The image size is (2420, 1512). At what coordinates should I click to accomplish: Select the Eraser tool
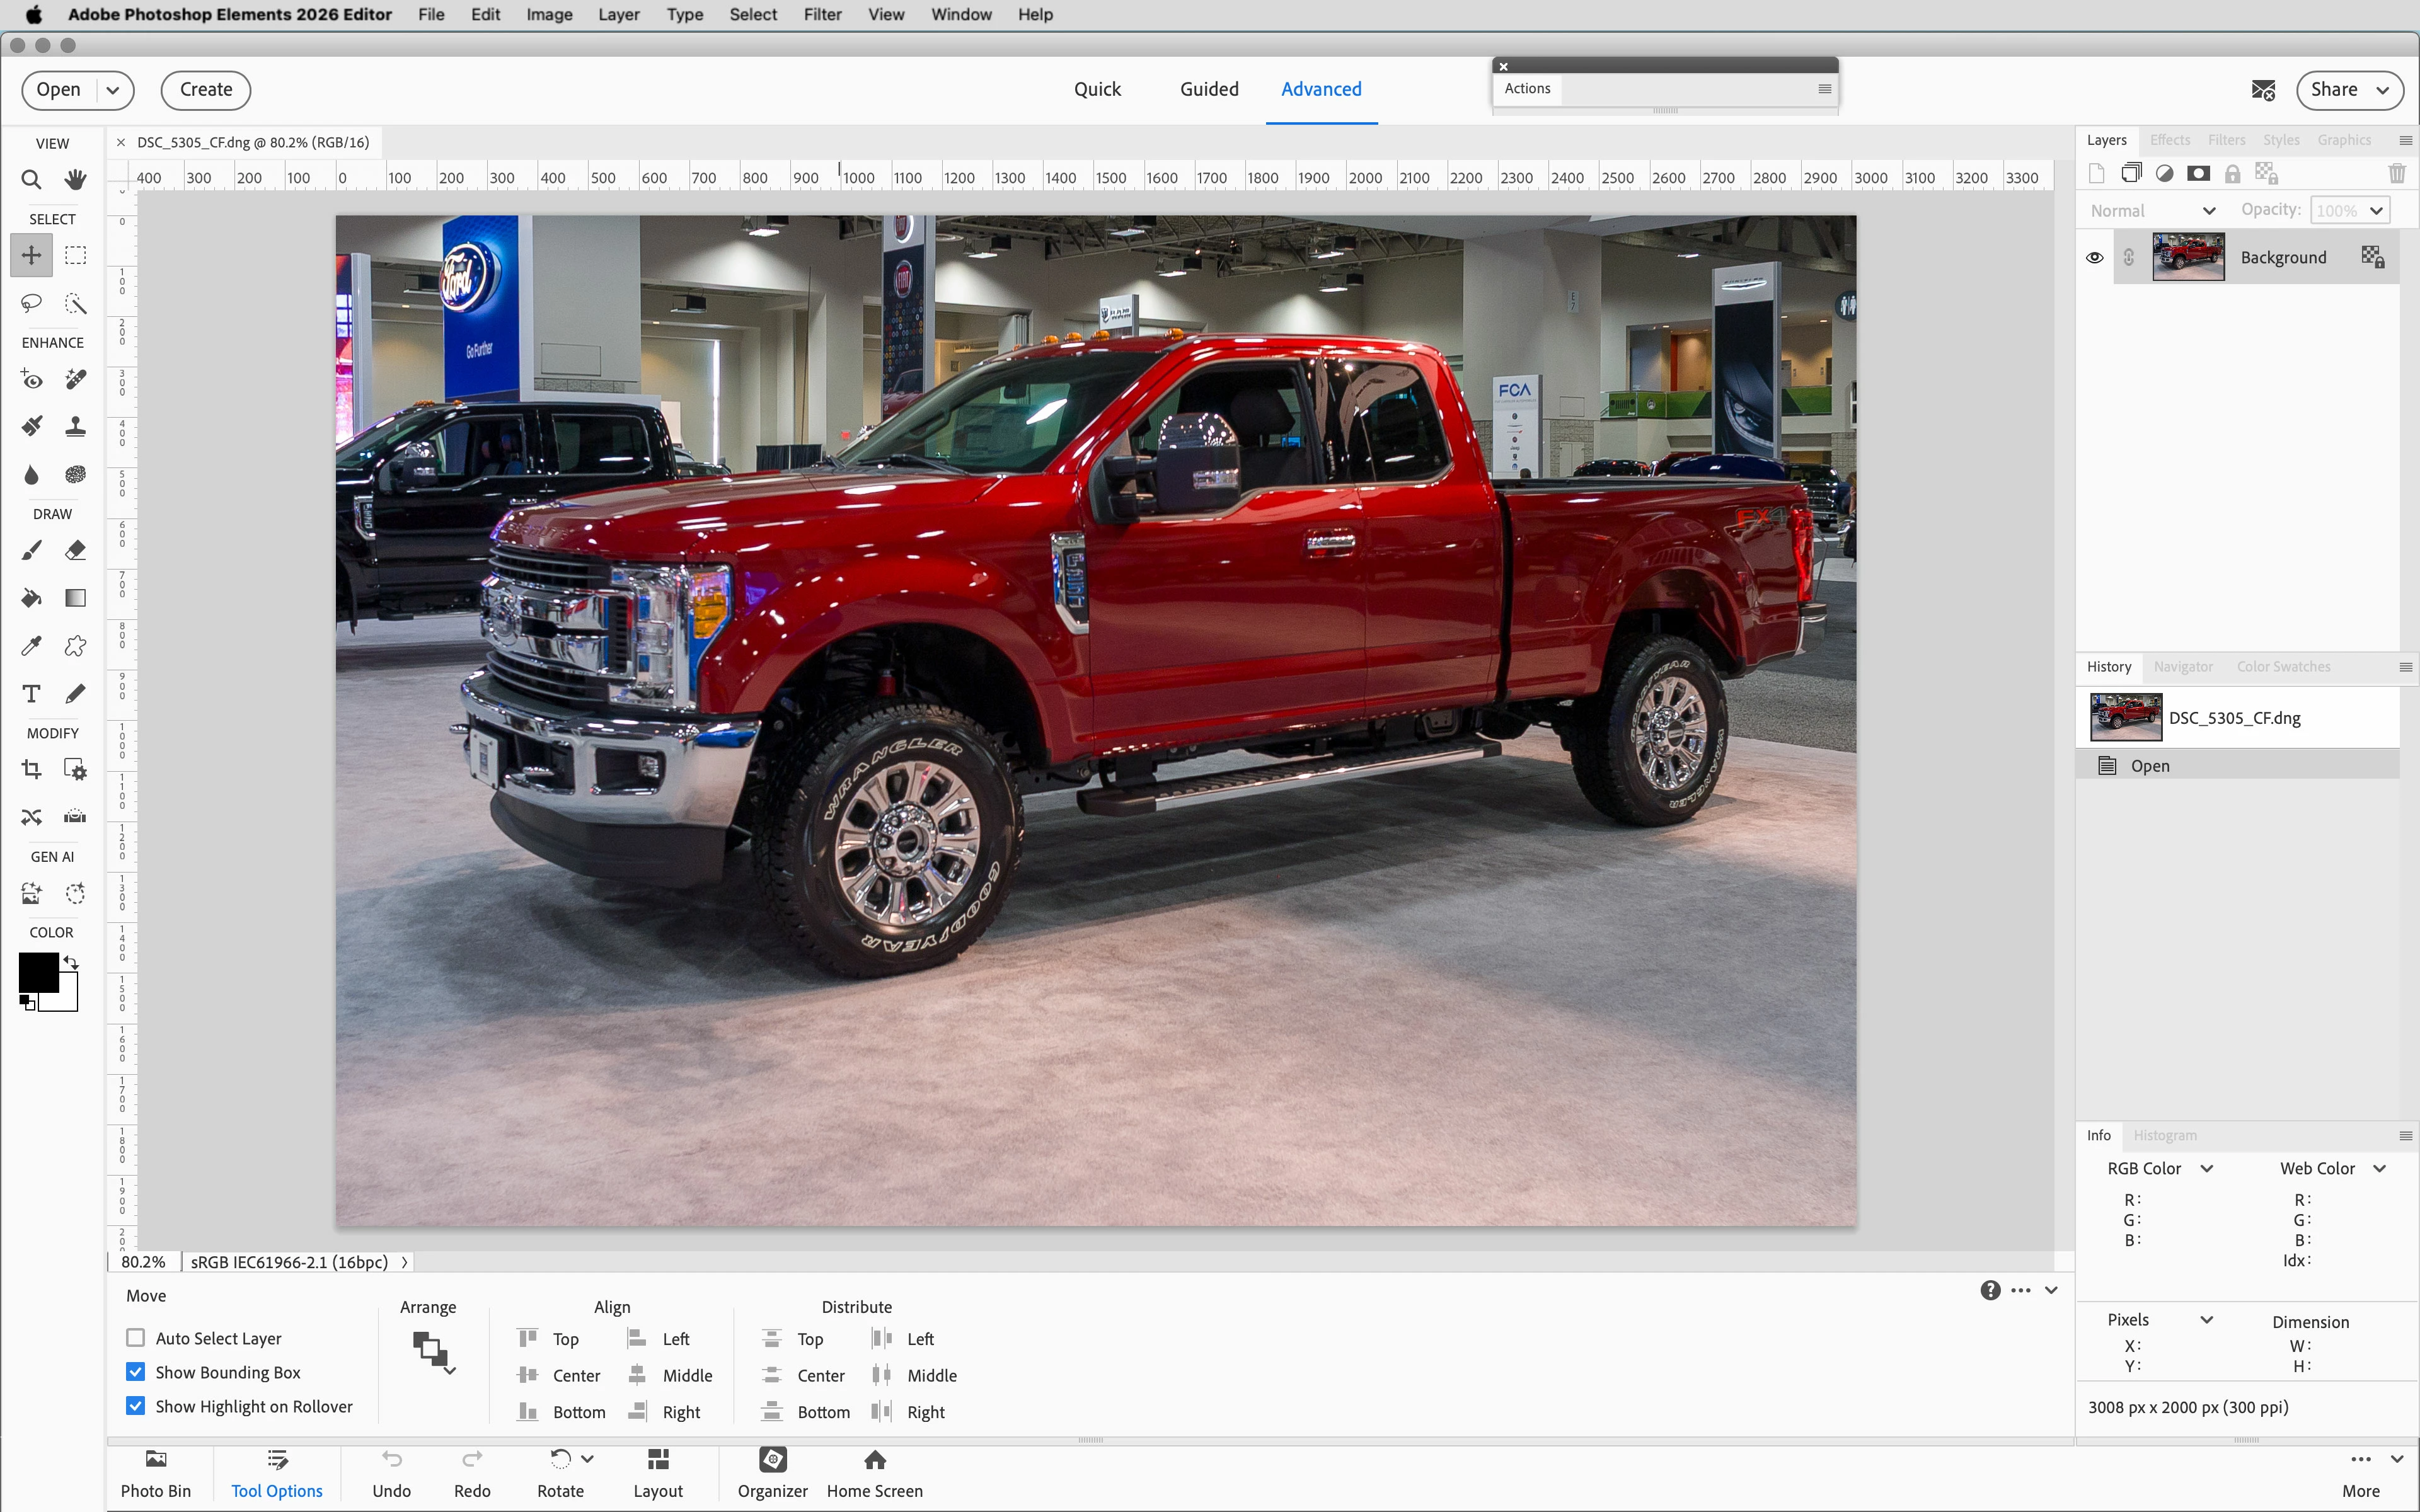pos(75,550)
